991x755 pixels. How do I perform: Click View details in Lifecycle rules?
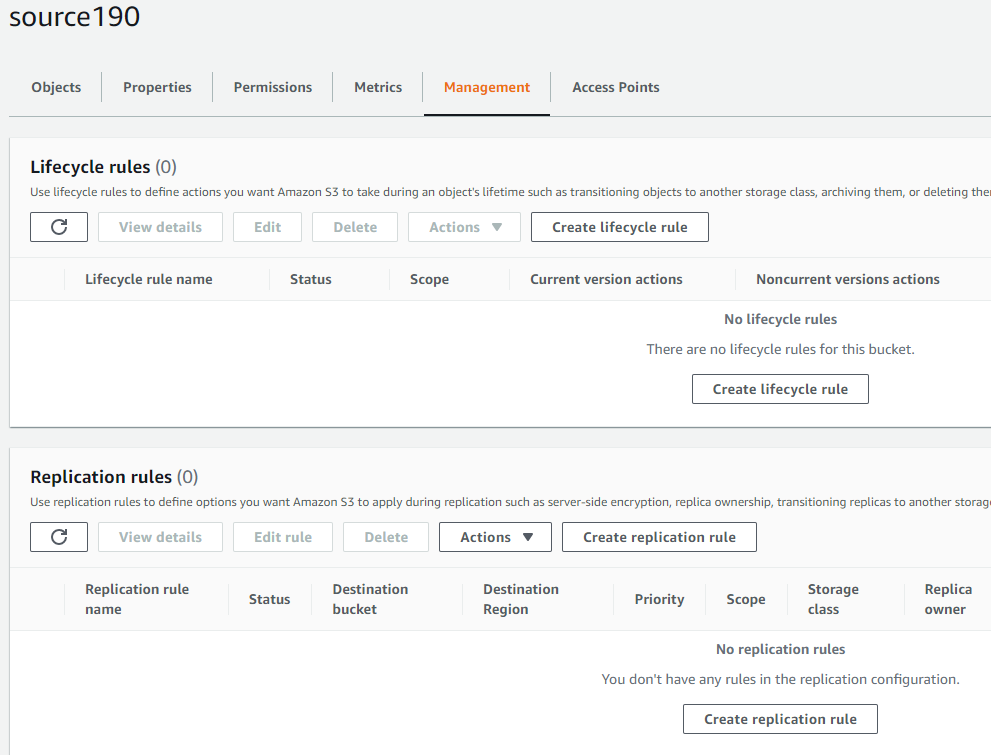[x=161, y=227]
